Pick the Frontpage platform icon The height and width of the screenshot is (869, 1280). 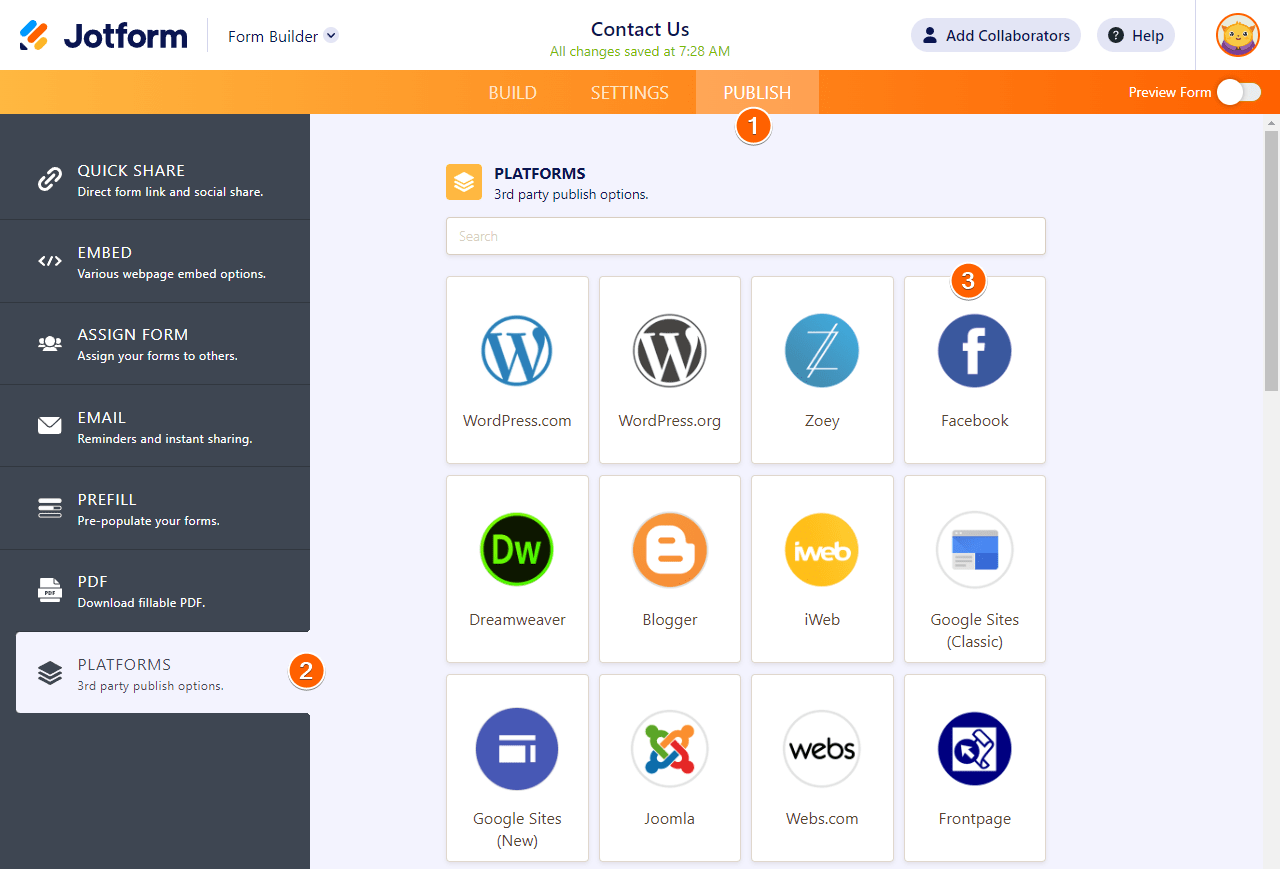pos(975,748)
